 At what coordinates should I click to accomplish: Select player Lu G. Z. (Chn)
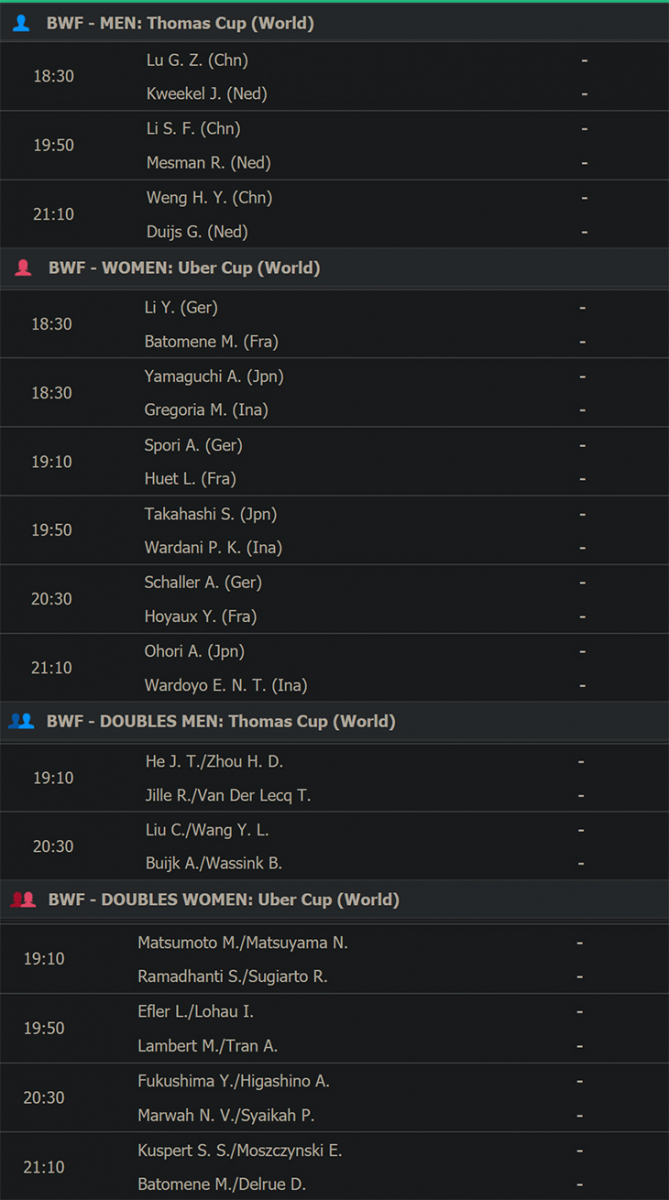click(197, 60)
